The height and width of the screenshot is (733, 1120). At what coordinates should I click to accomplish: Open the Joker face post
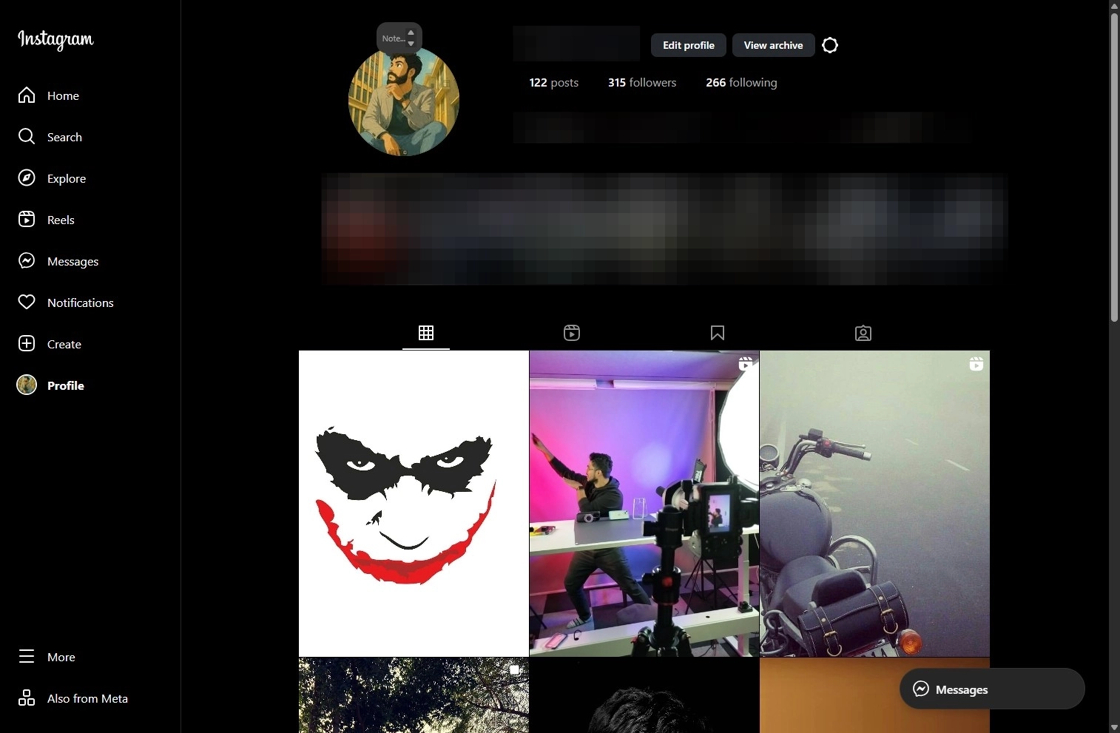click(x=414, y=504)
